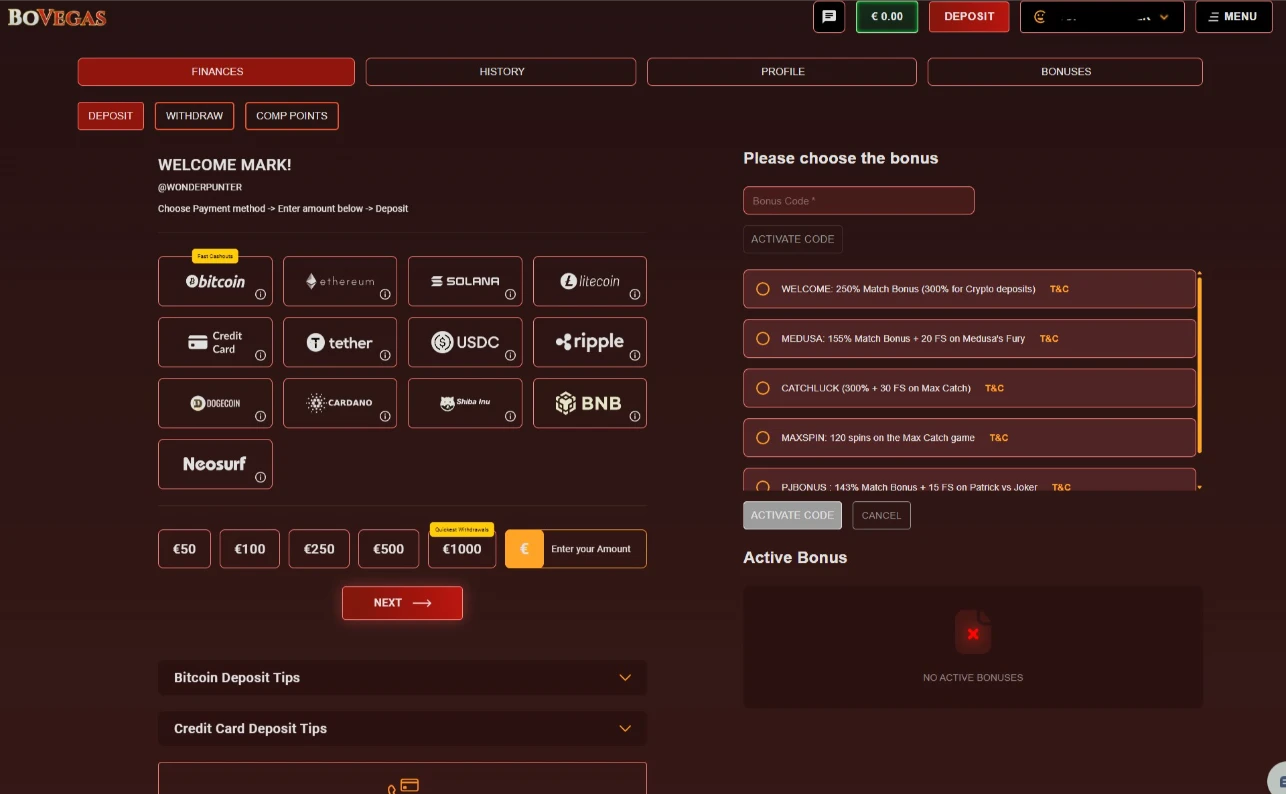Pick the Solana payment option
The width and height of the screenshot is (1286, 794).
pyautogui.click(x=465, y=281)
